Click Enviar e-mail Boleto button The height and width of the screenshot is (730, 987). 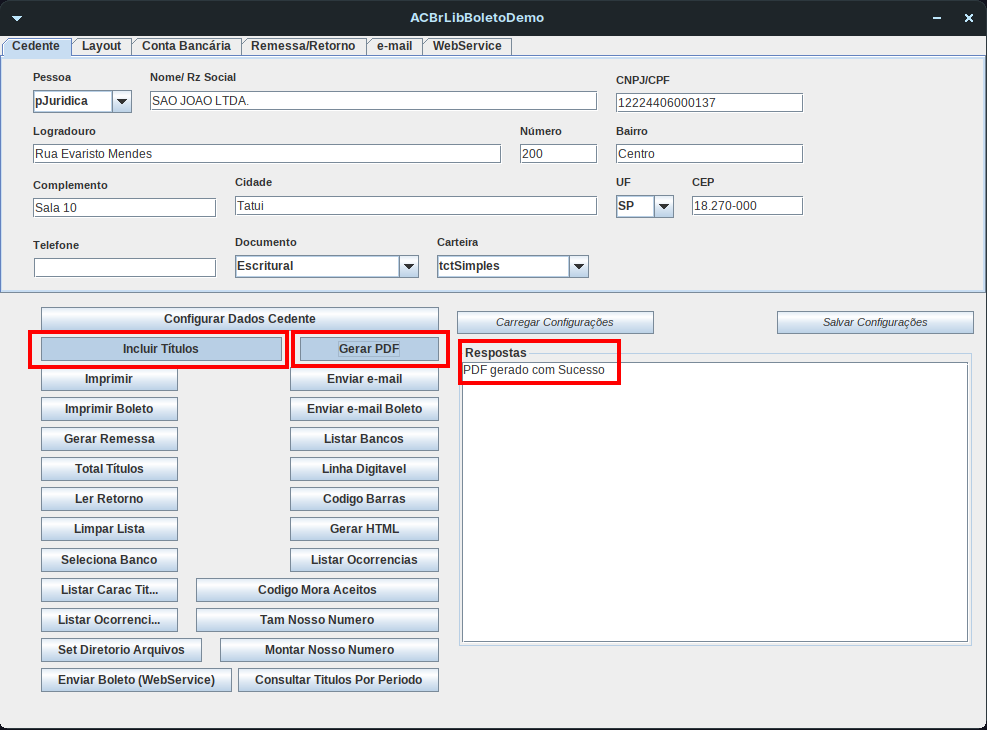[364, 409]
